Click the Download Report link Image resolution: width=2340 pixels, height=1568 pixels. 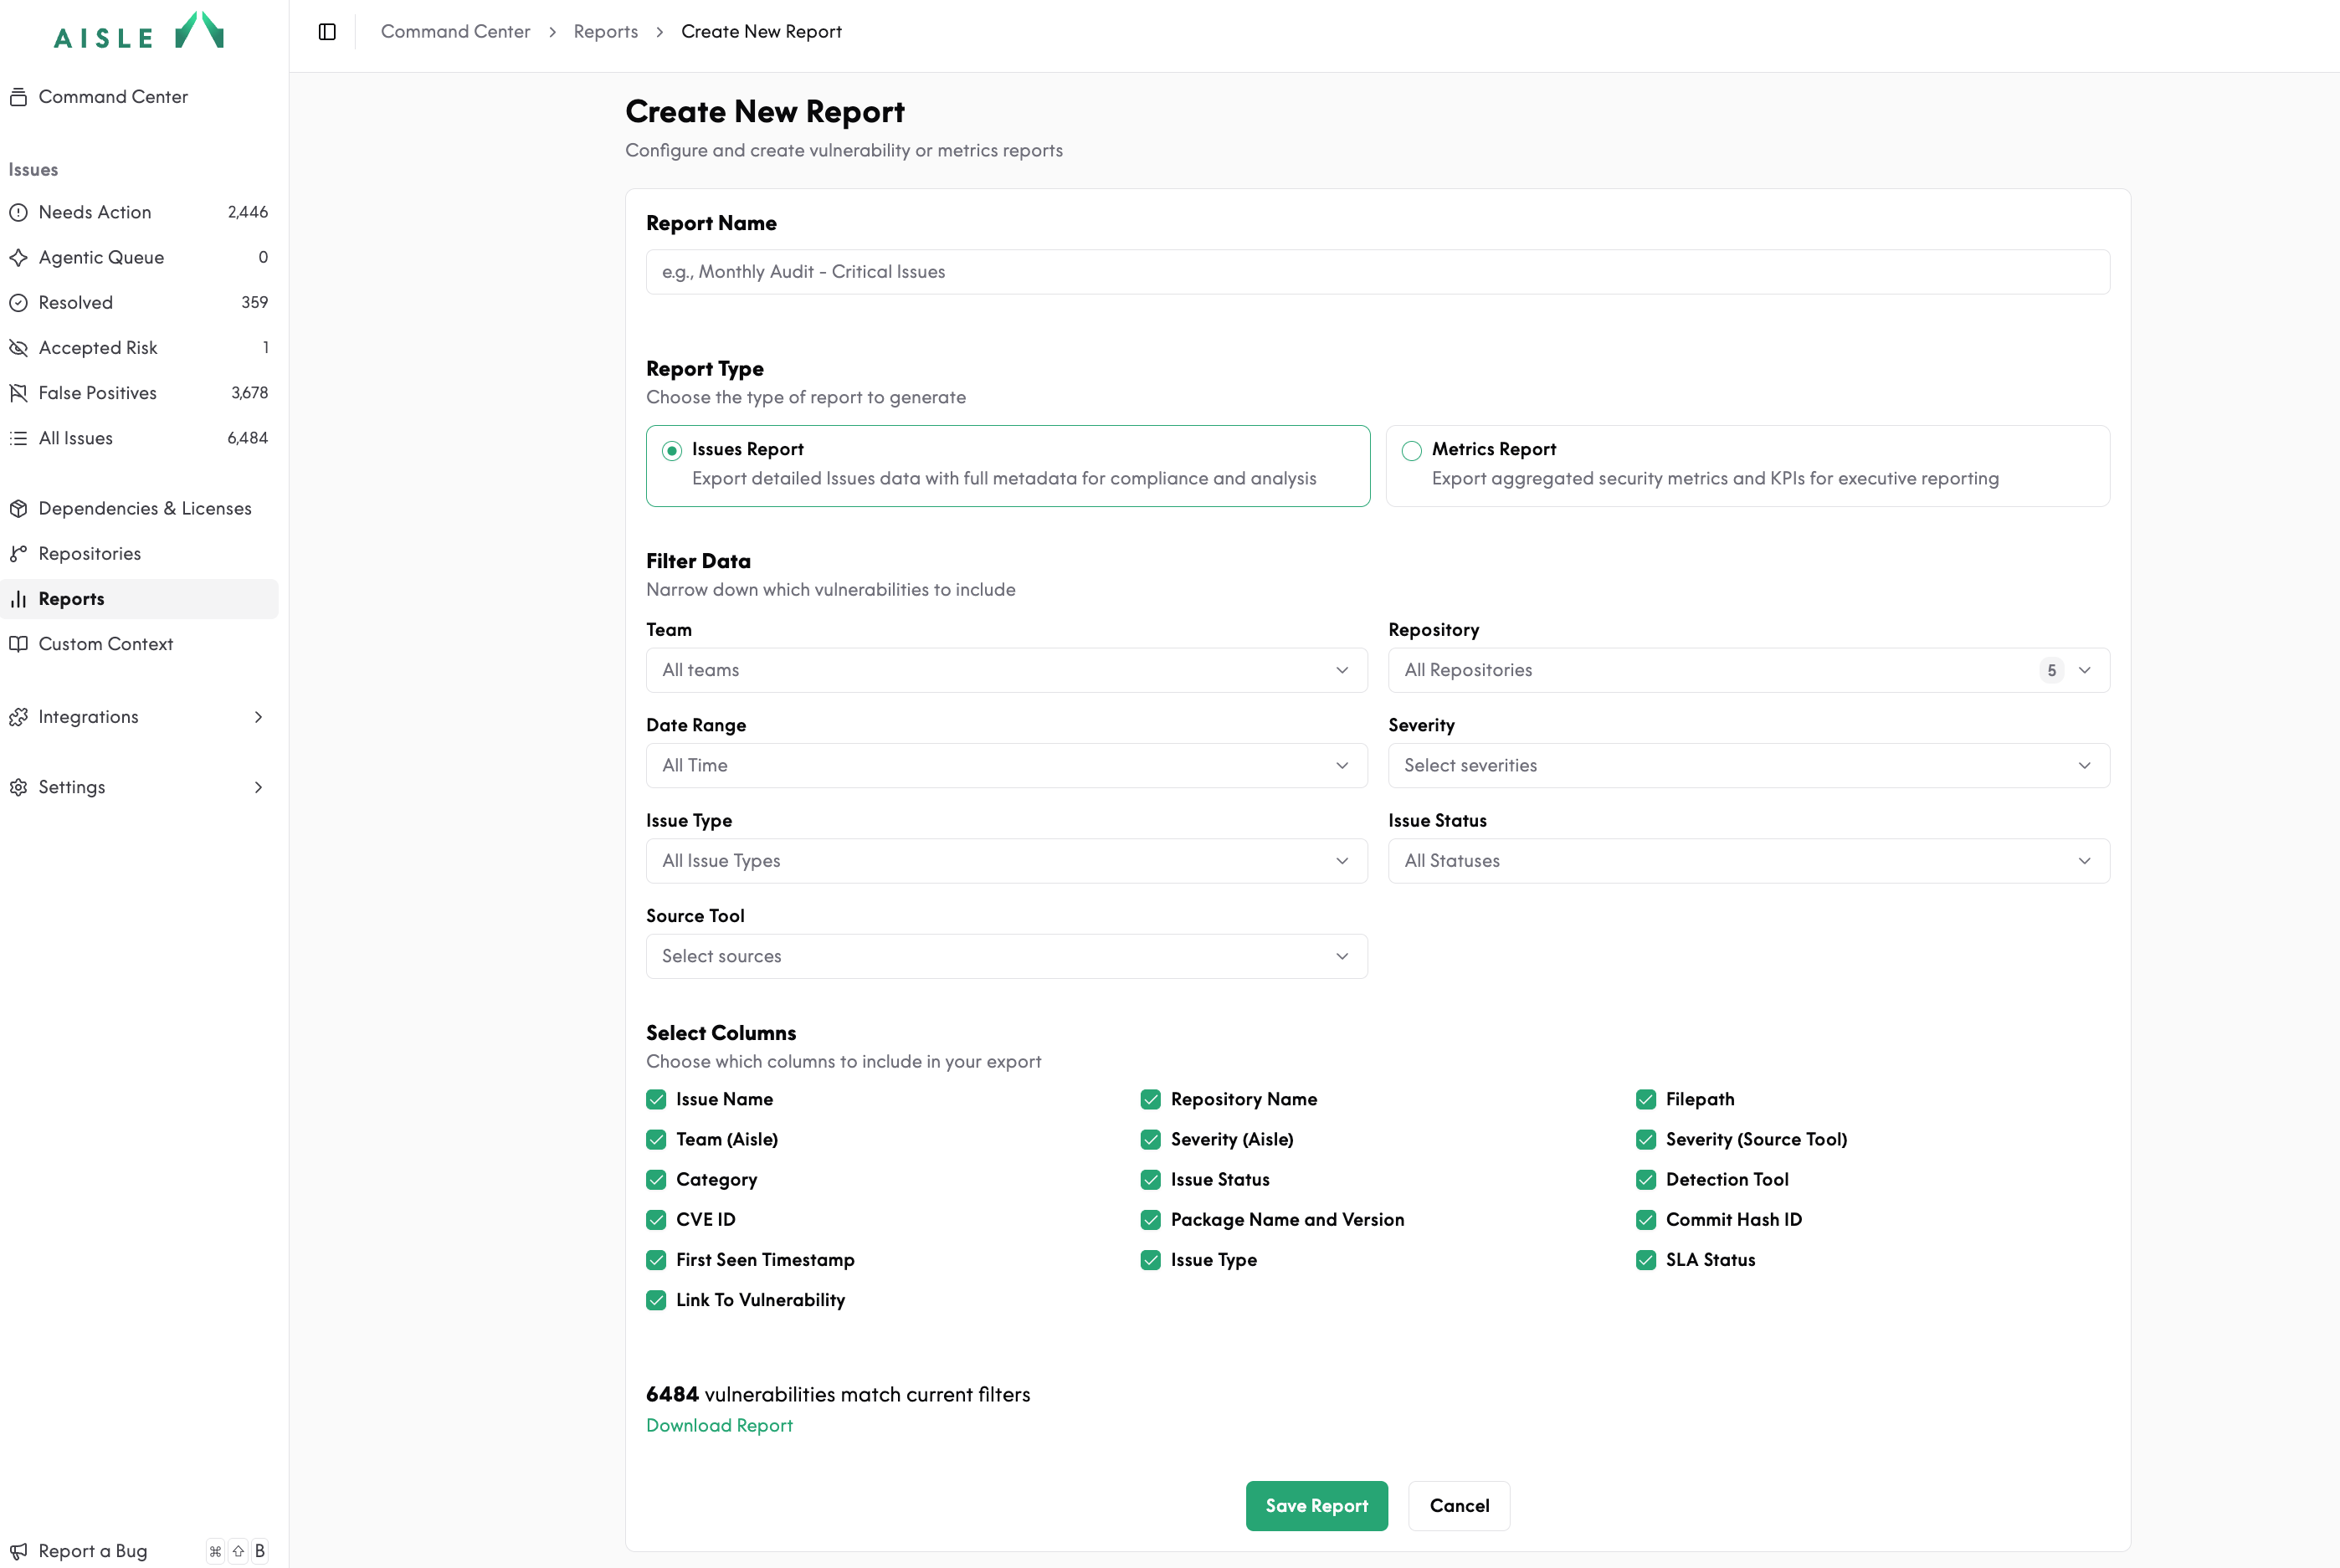pos(719,1425)
